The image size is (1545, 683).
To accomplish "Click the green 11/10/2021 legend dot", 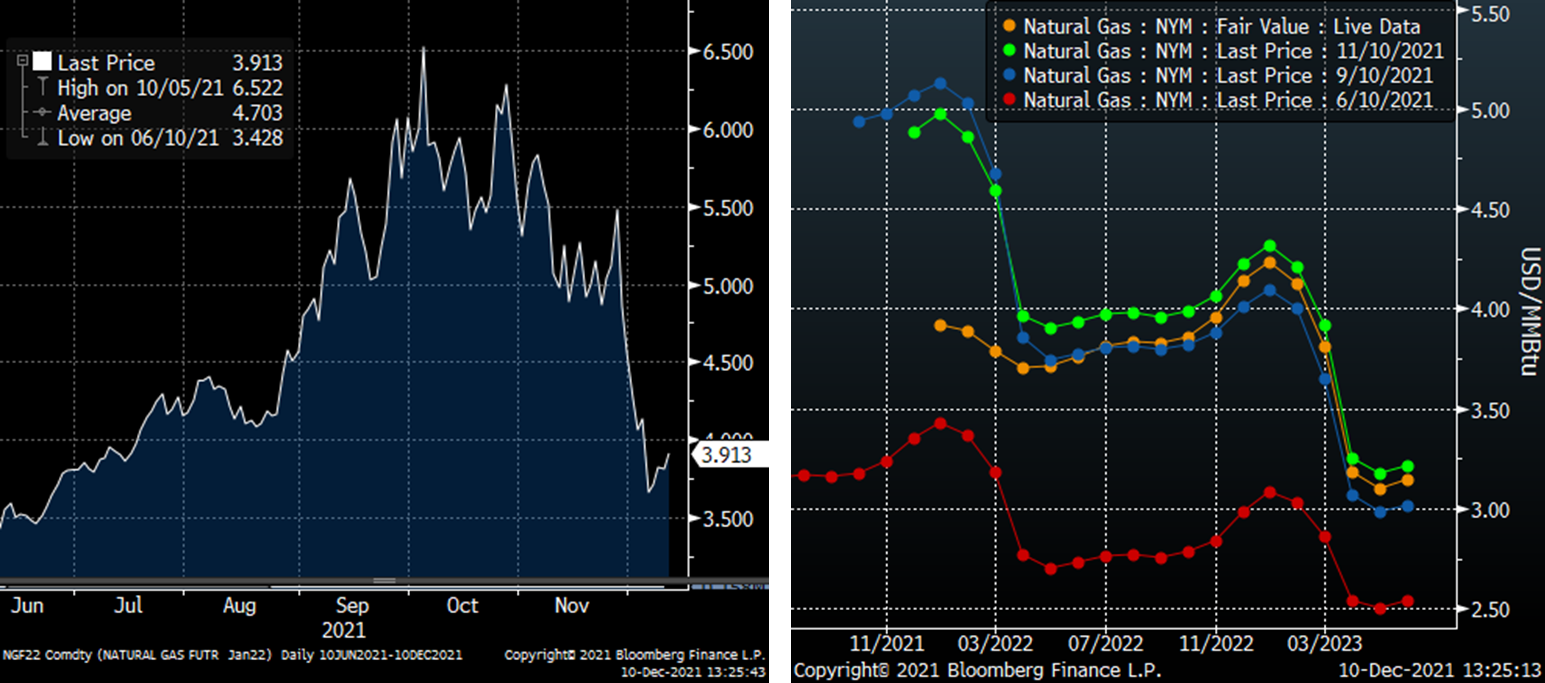I will point(1008,51).
